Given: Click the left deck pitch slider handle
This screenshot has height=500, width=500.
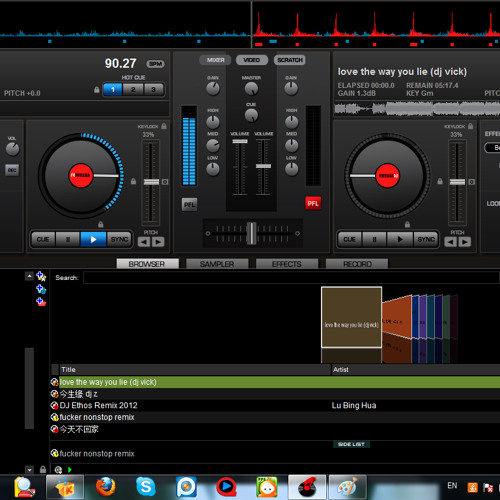Looking at the screenshot, I should pyautogui.click(x=151, y=182).
